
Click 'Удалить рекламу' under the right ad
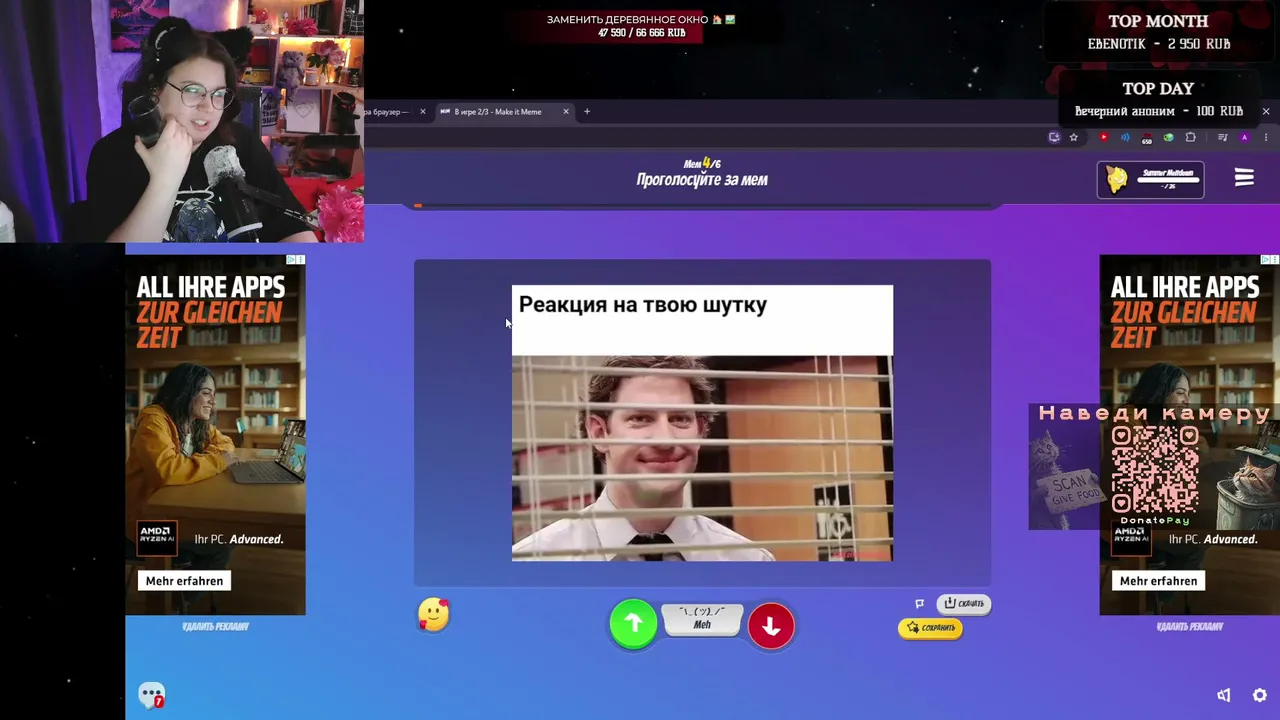(x=1190, y=627)
